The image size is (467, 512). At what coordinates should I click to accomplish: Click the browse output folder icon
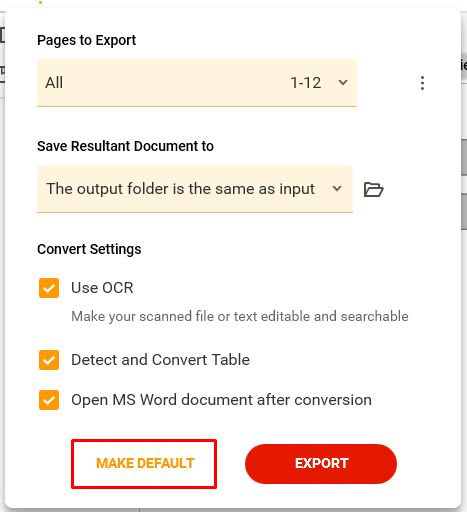[373, 189]
